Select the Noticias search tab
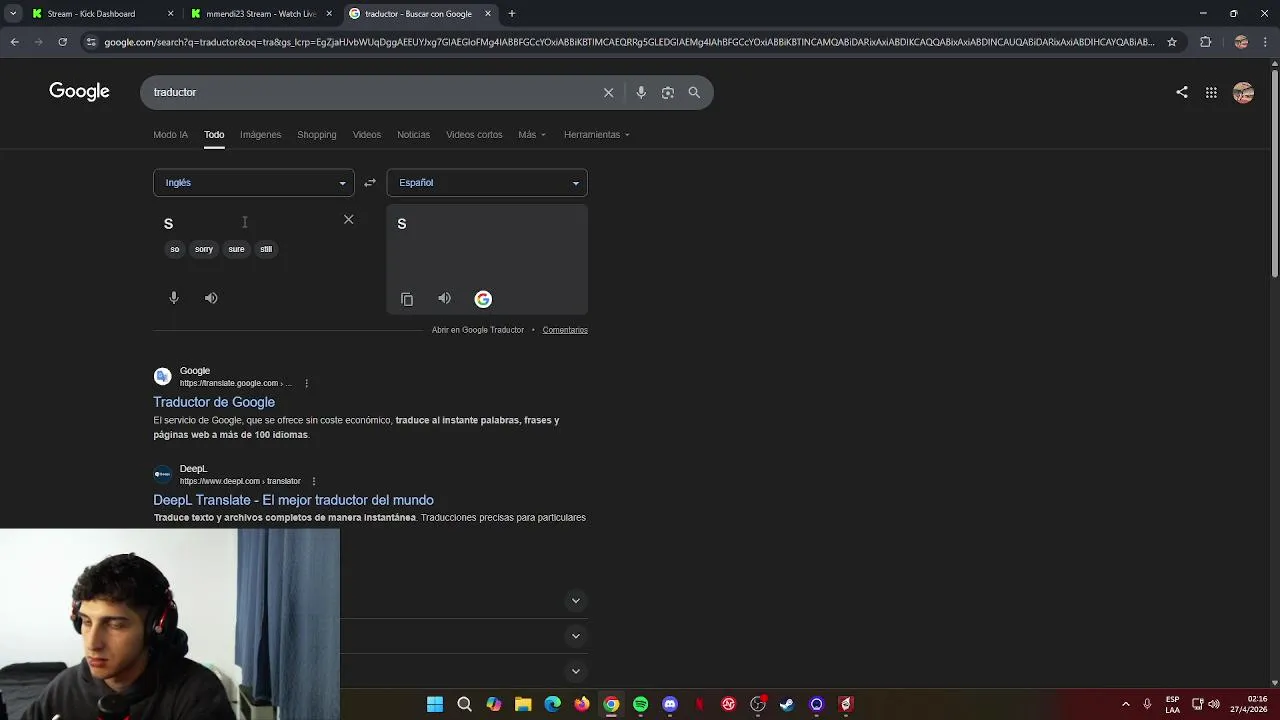This screenshot has height=720, width=1280. [x=413, y=134]
